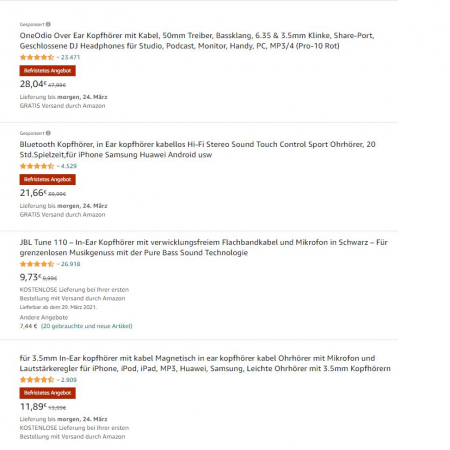The width and height of the screenshot is (450, 450).
Task: Click the info icon next to first Gesponsert label
Action: click(x=48, y=24)
